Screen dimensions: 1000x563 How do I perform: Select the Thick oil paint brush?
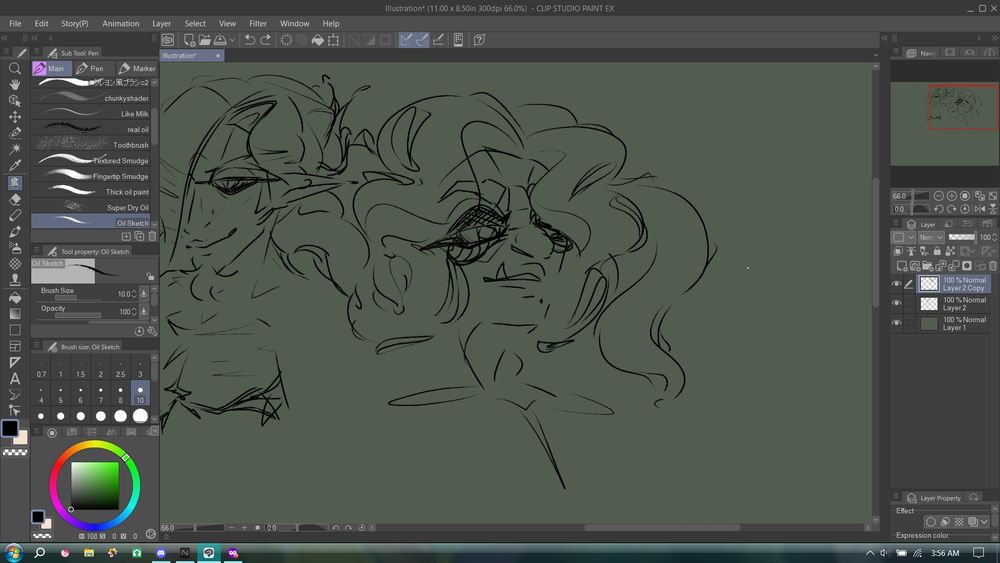(x=91, y=191)
